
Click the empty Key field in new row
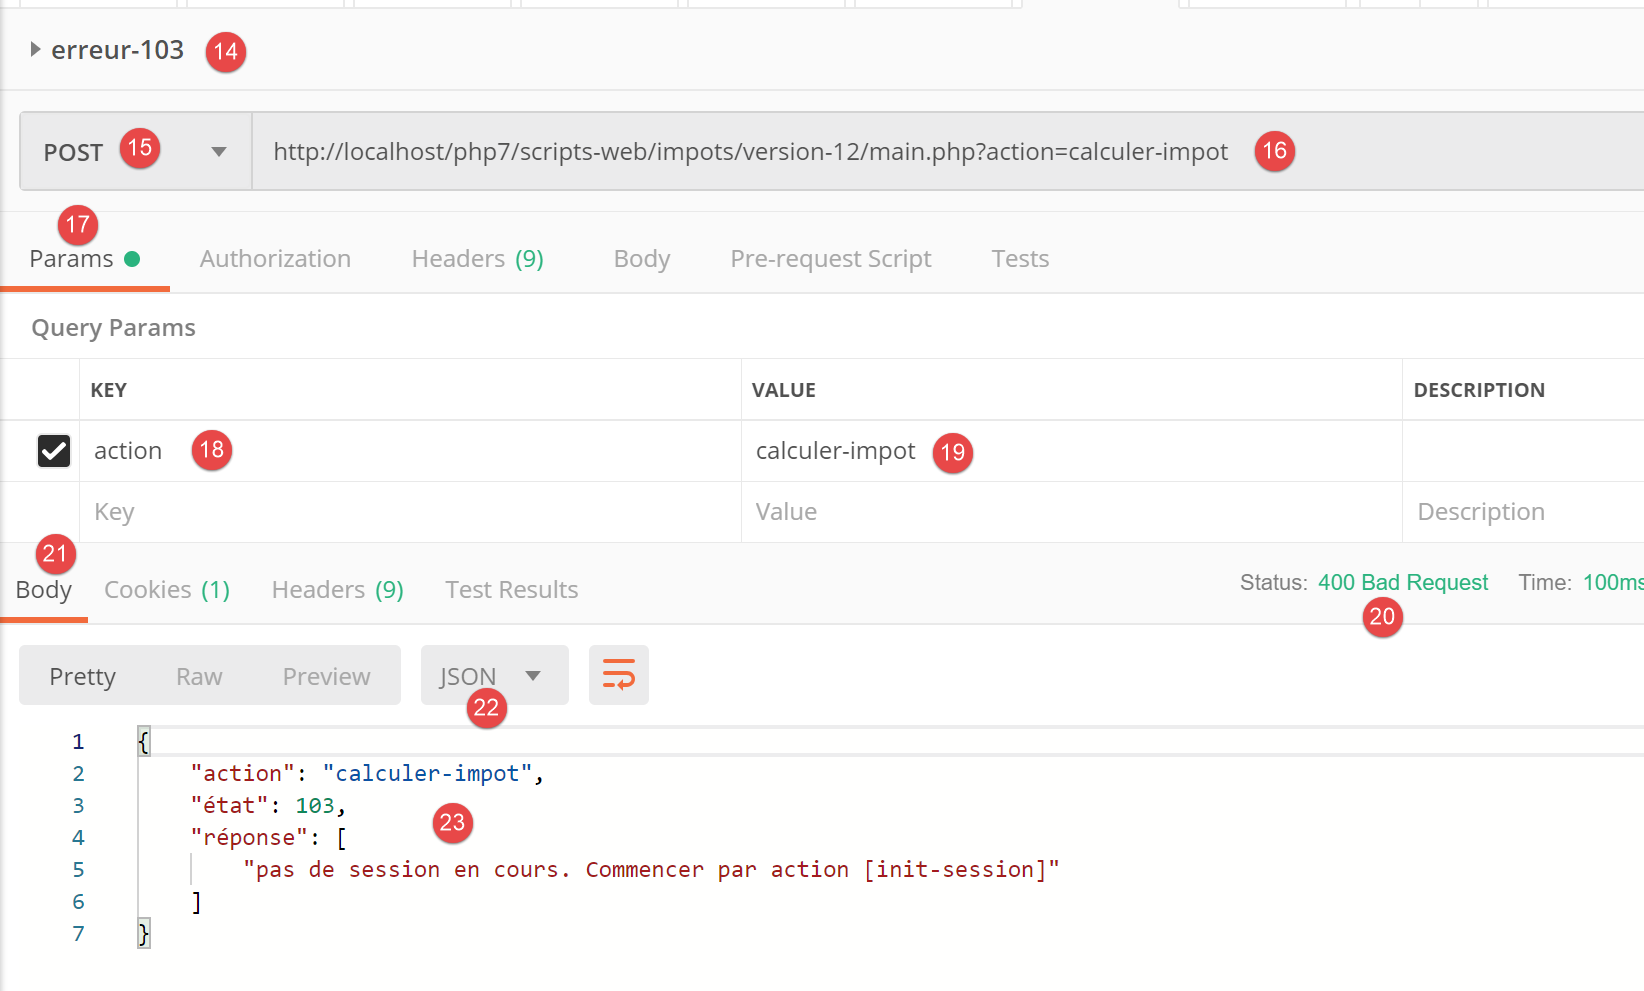pos(400,512)
